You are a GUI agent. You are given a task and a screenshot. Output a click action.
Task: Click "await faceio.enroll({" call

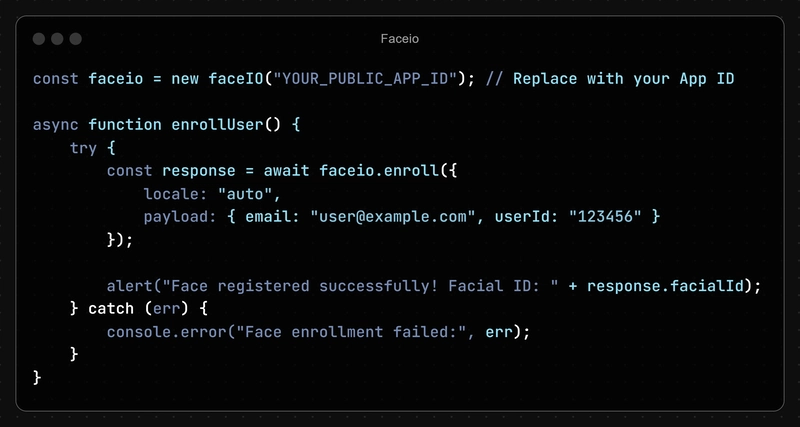point(360,171)
